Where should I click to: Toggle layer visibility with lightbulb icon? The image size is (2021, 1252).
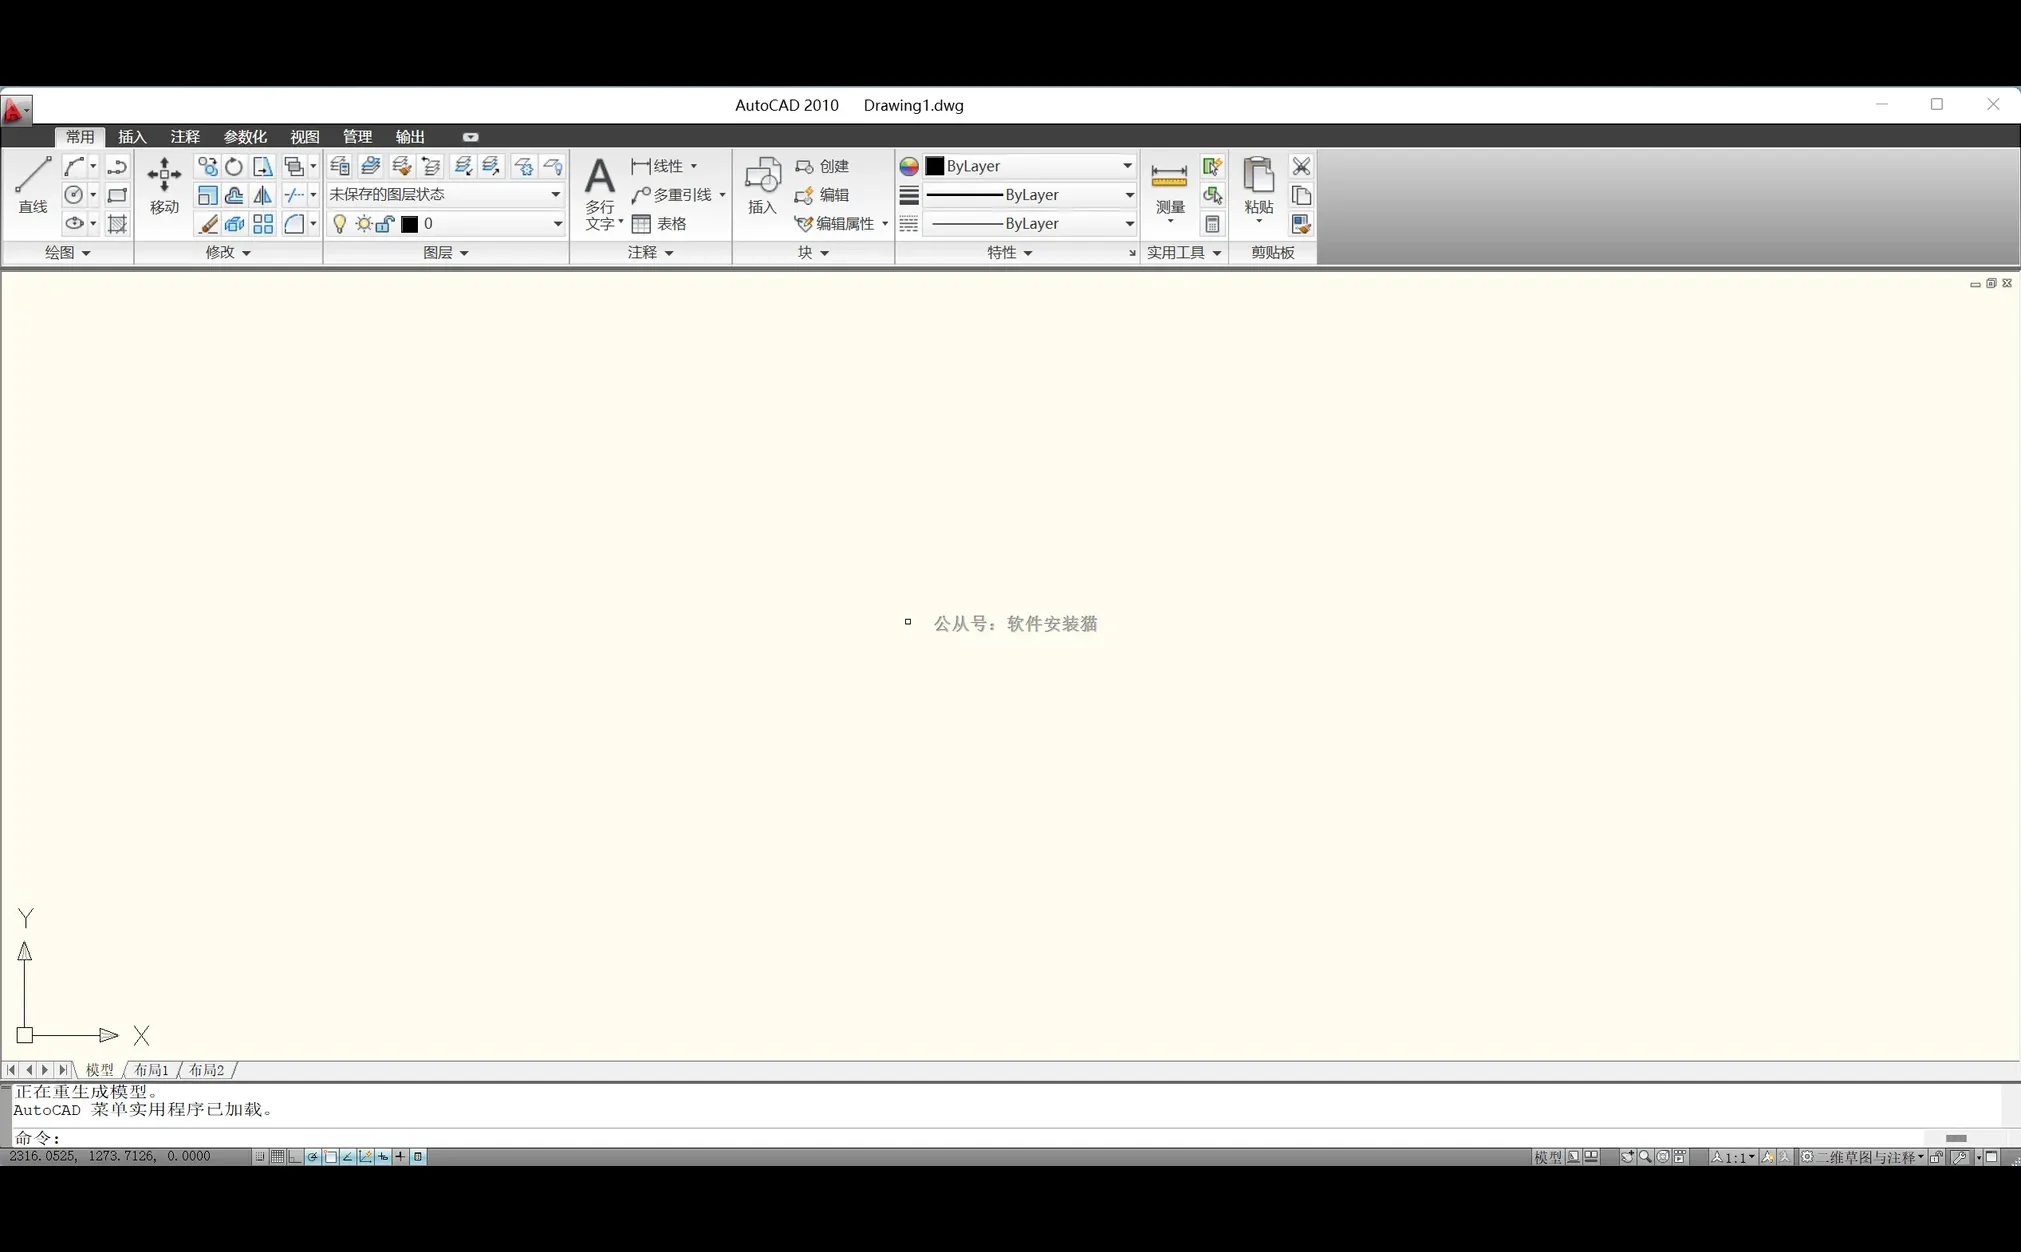pyautogui.click(x=339, y=224)
